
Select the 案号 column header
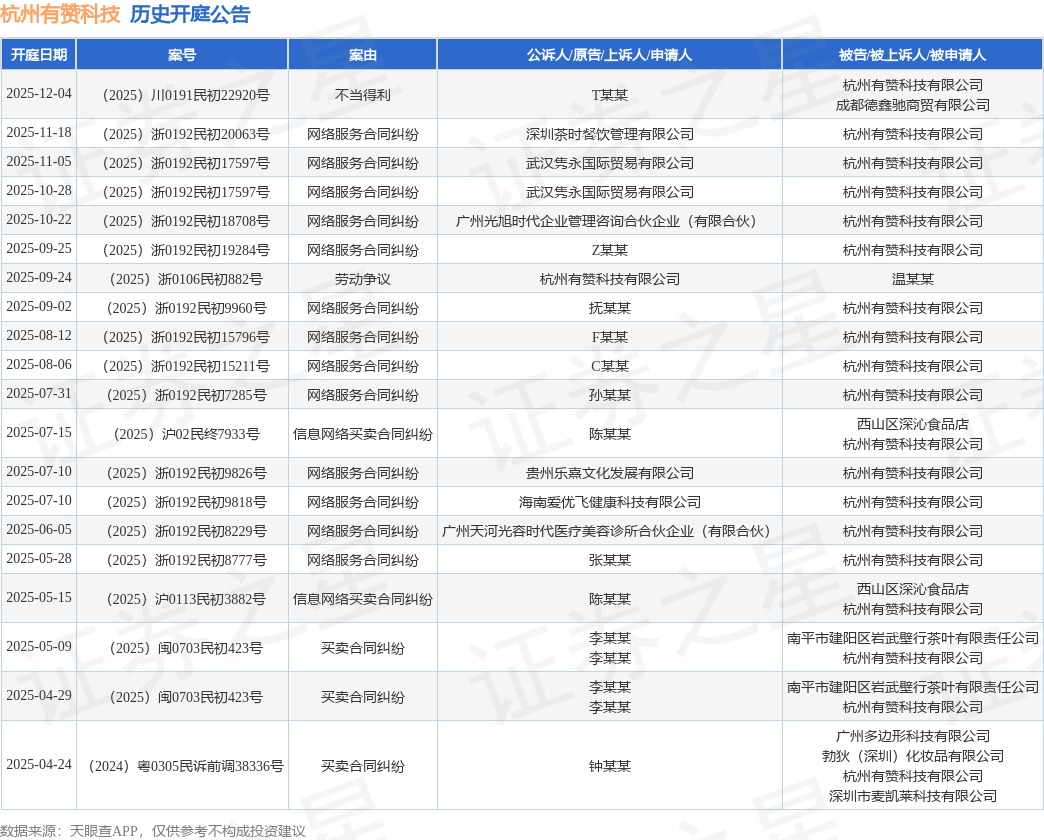coord(182,55)
